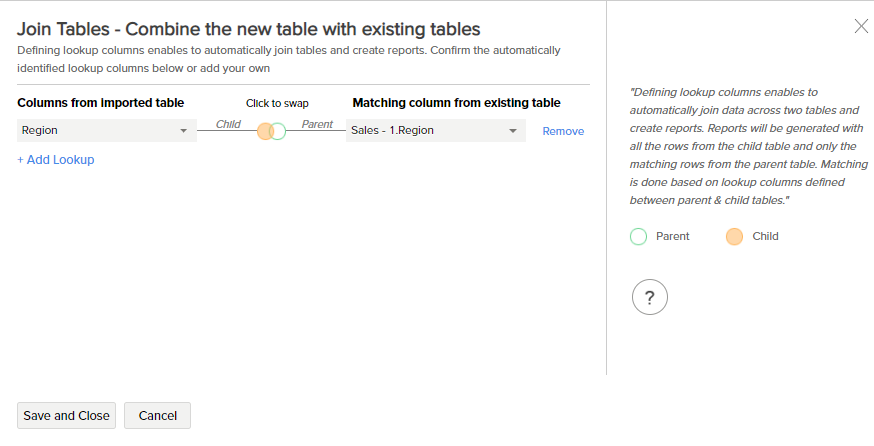
Task: Close the Join Tables dialog with X
Action: click(861, 27)
